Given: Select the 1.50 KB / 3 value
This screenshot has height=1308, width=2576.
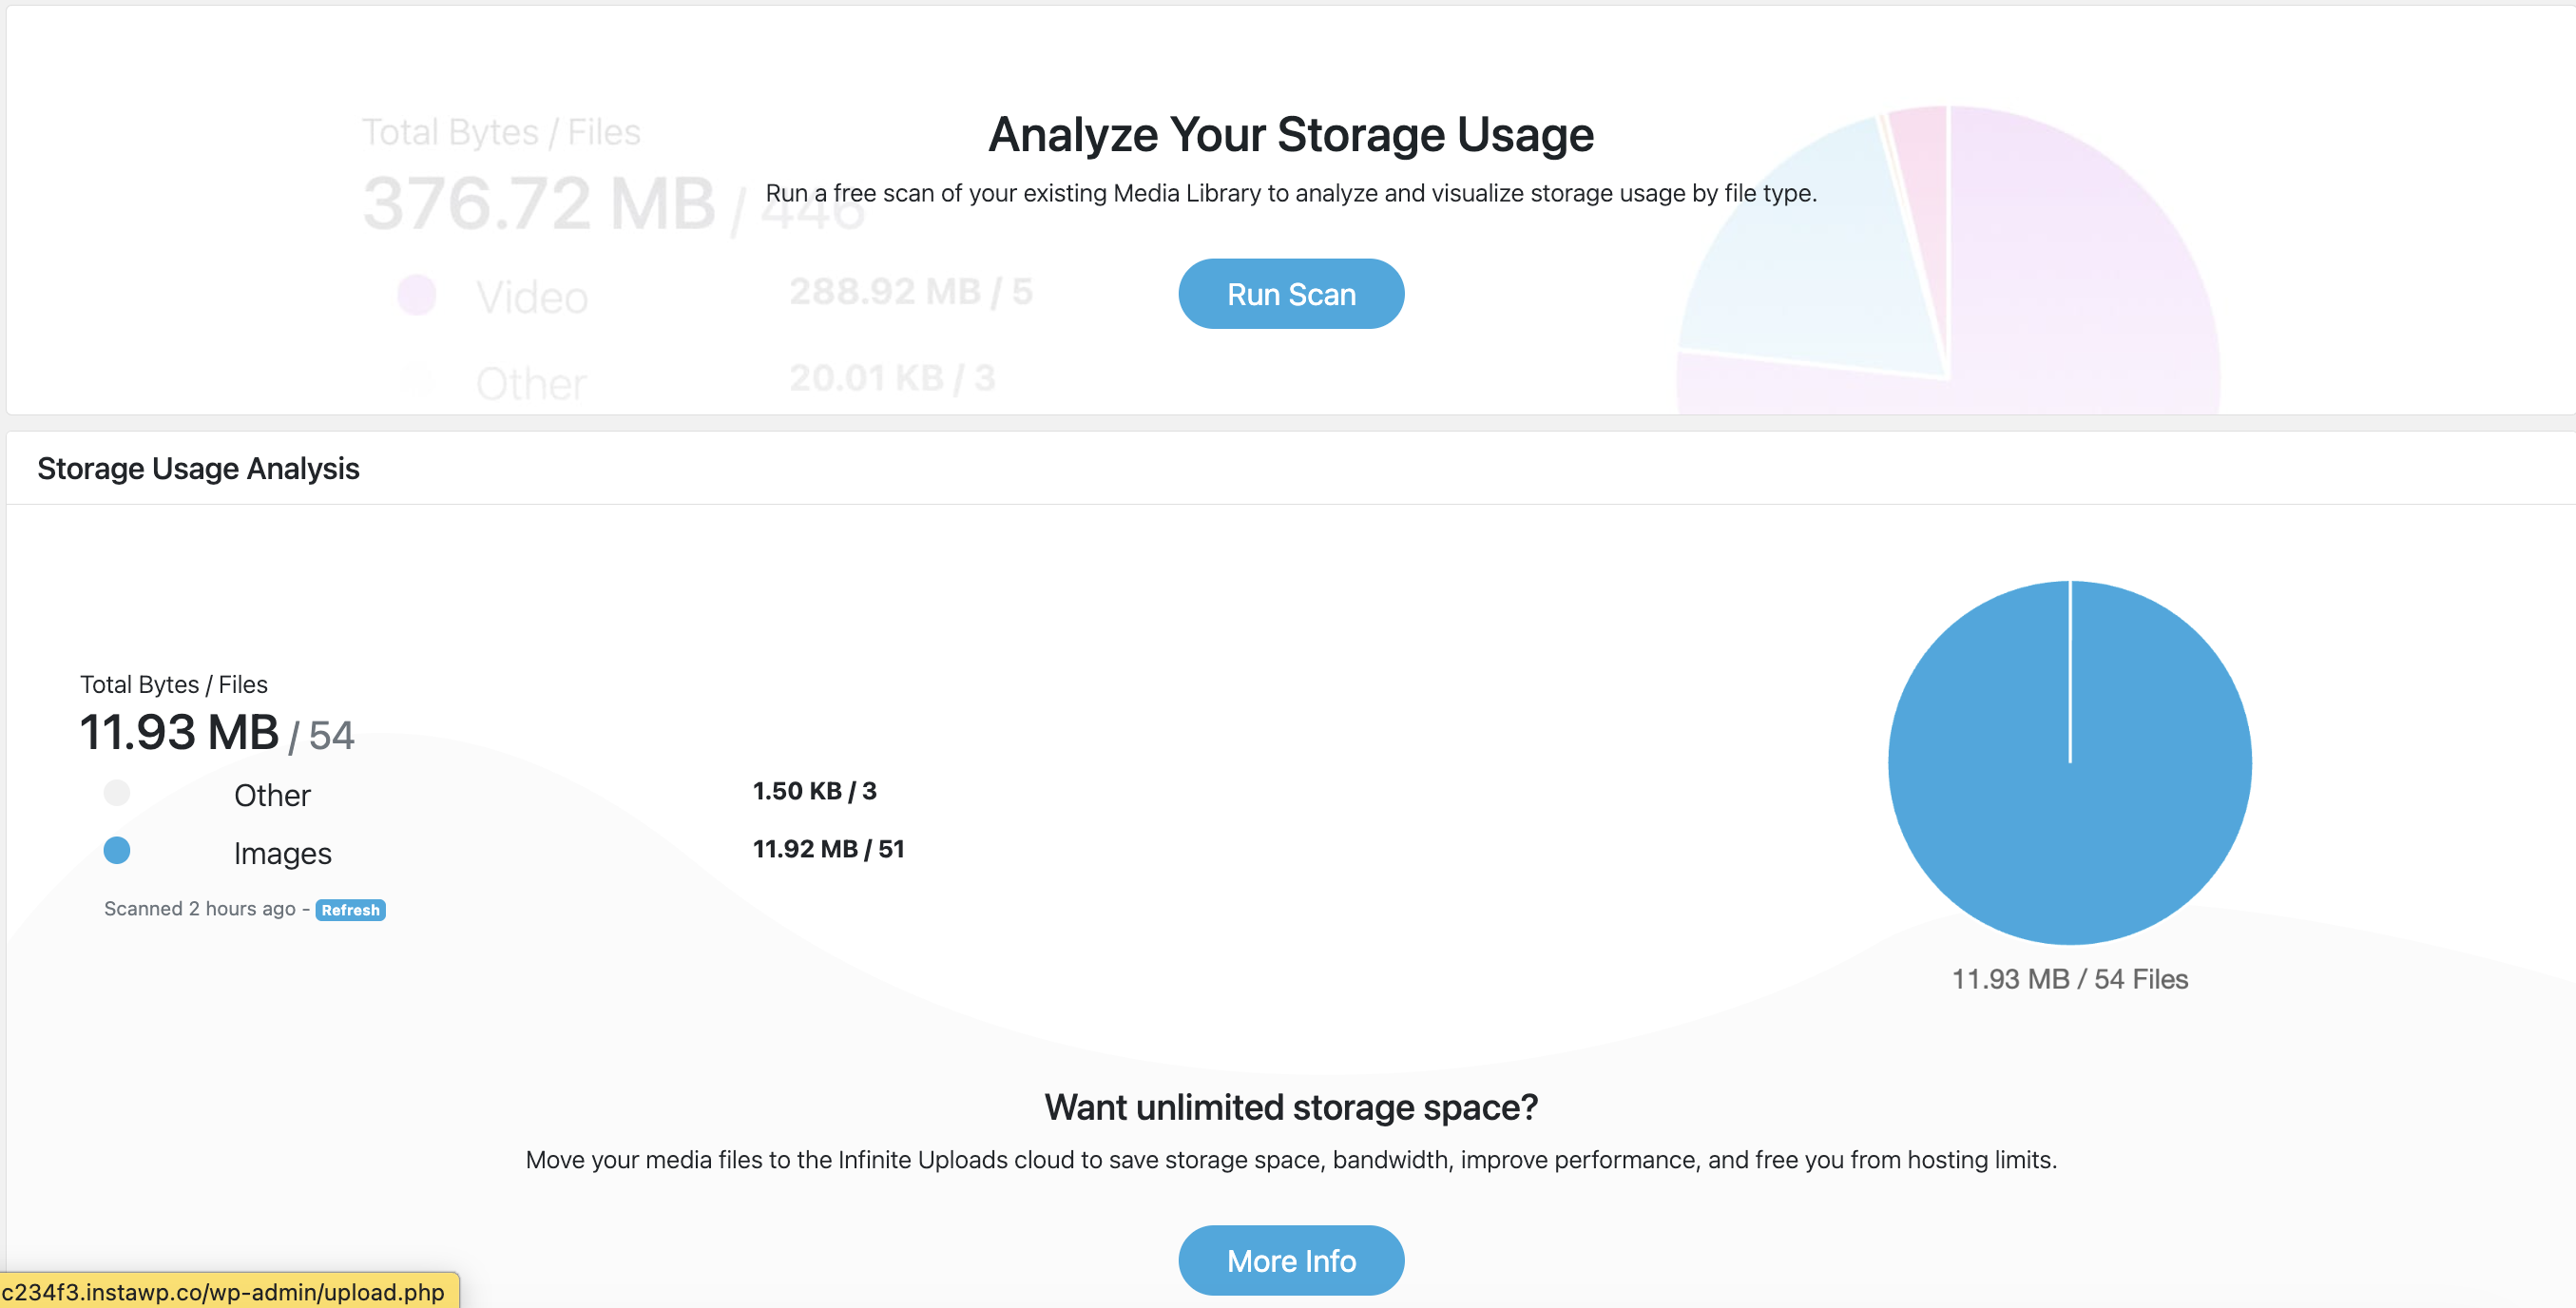Looking at the screenshot, I should click(x=814, y=791).
